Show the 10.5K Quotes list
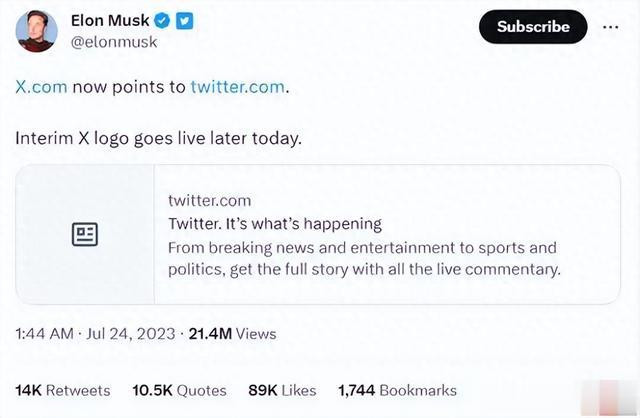640x418 pixels. pos(179,391)
